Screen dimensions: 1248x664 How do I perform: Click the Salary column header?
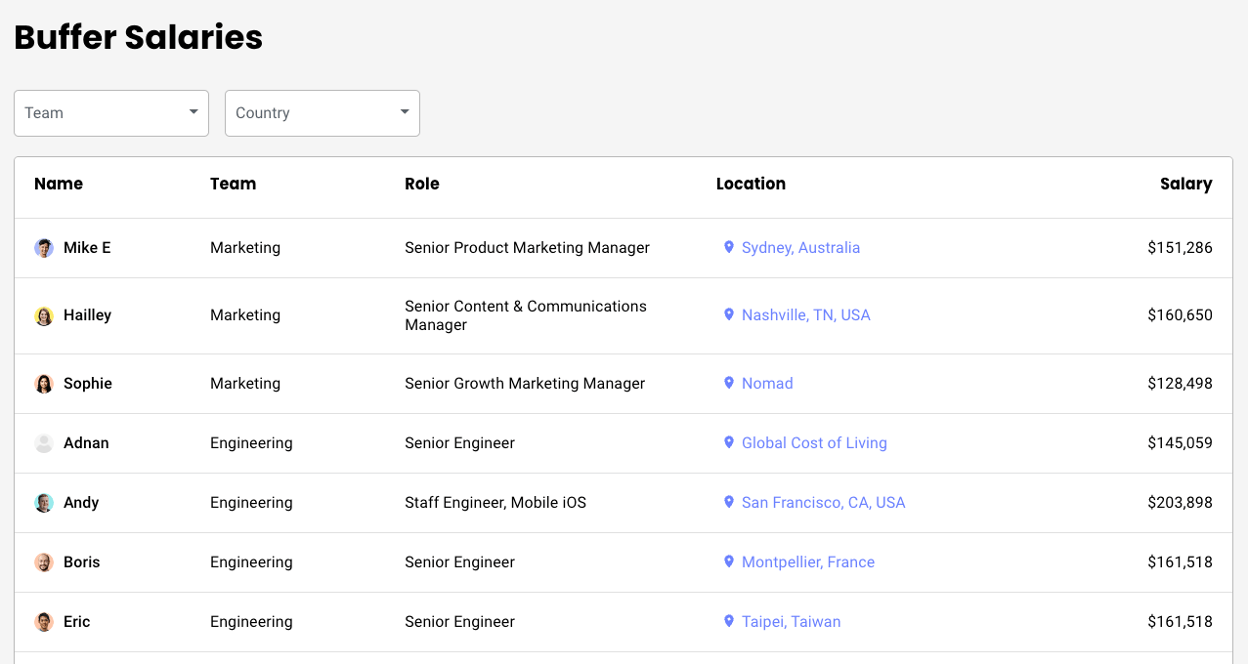pyautogui.click(x=1185, y=184)
